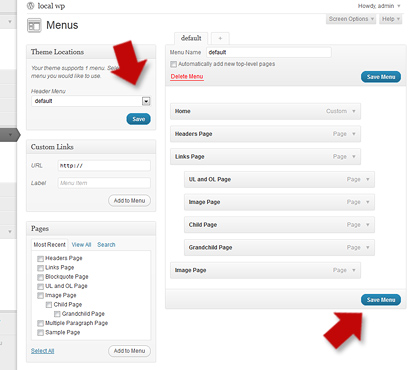This screenshot has height=370, width=412.
Task: Check the Links Page checkbox
Action: pyautogui.click(x=40, y=268)
